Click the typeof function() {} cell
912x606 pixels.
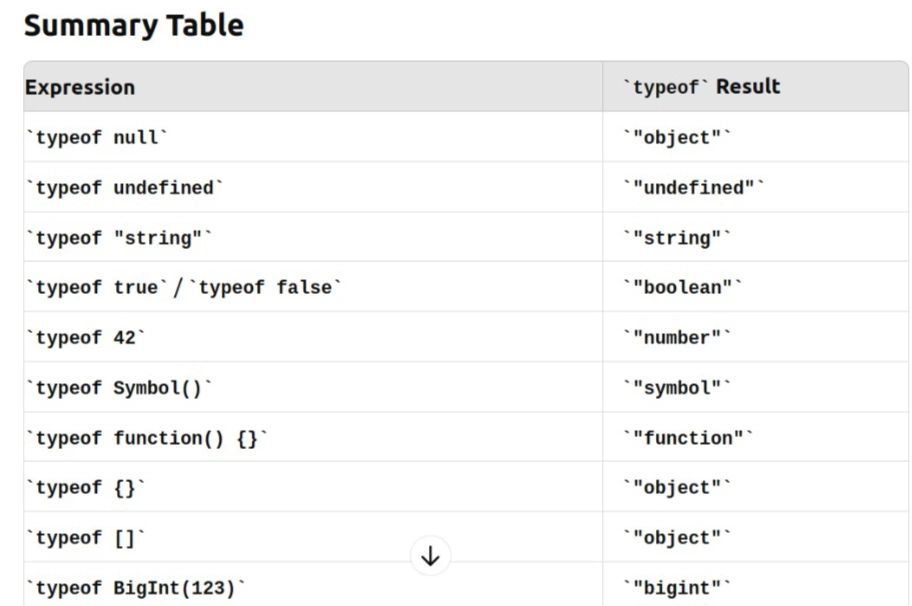[x=313, y=437]
